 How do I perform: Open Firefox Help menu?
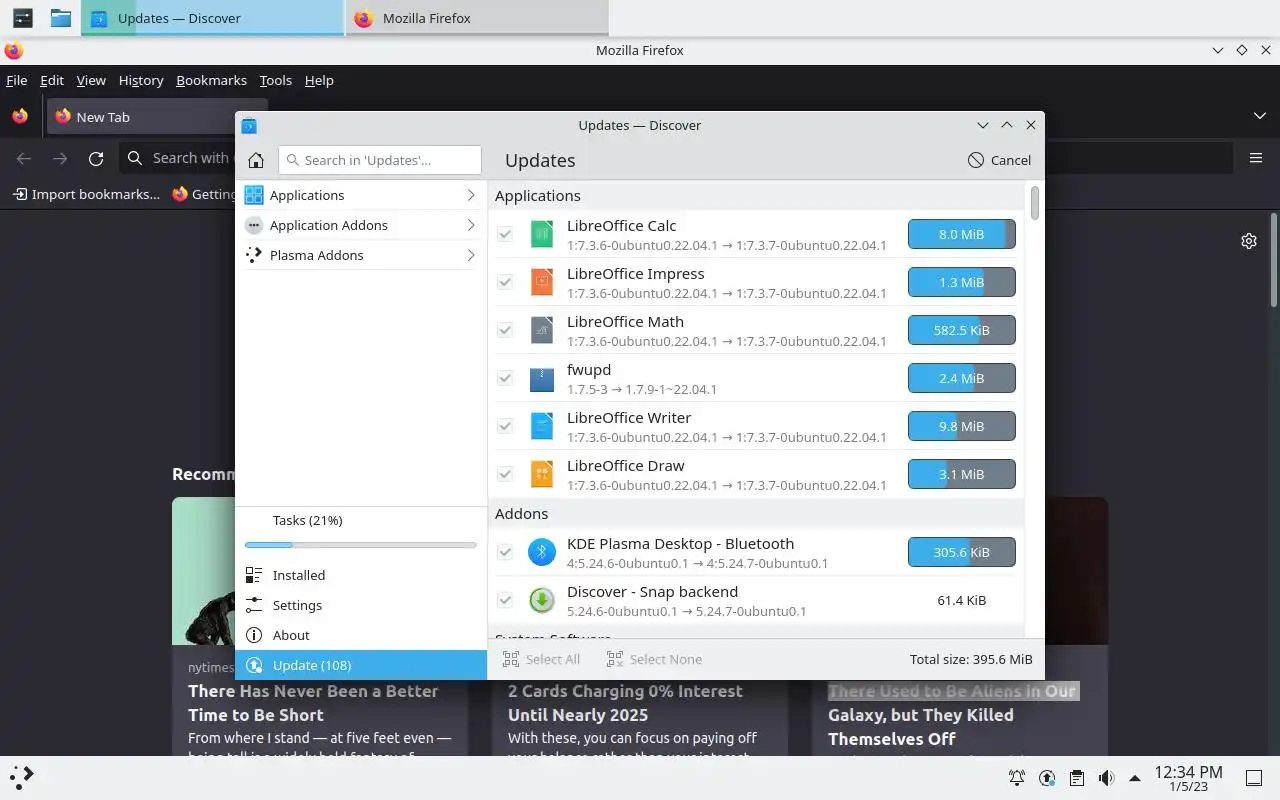[319, 80]
